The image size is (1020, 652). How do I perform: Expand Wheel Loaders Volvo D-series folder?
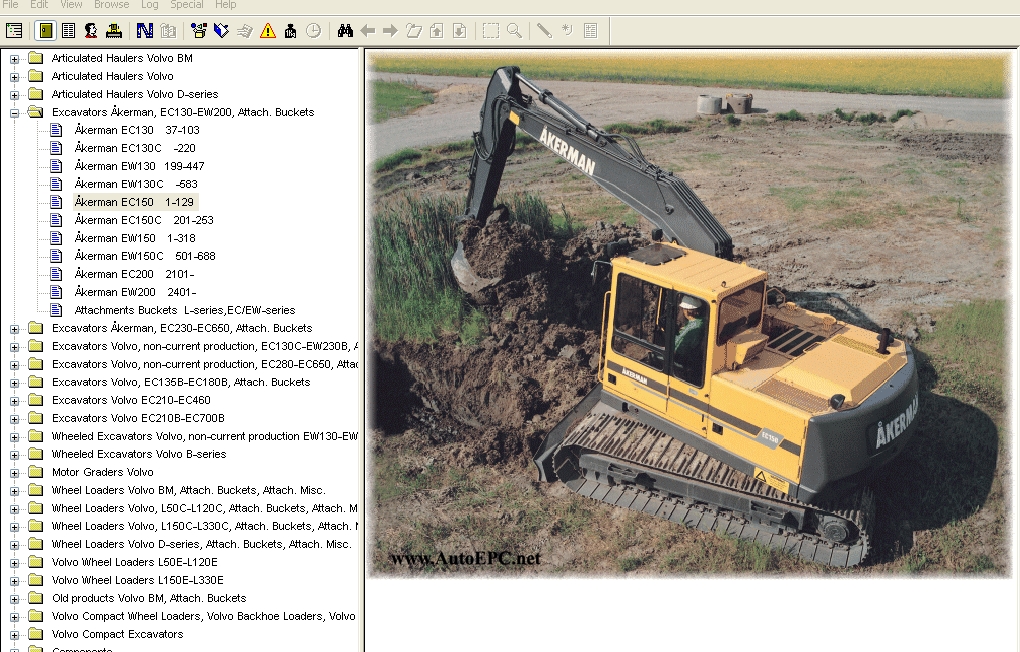click(14, 545)
